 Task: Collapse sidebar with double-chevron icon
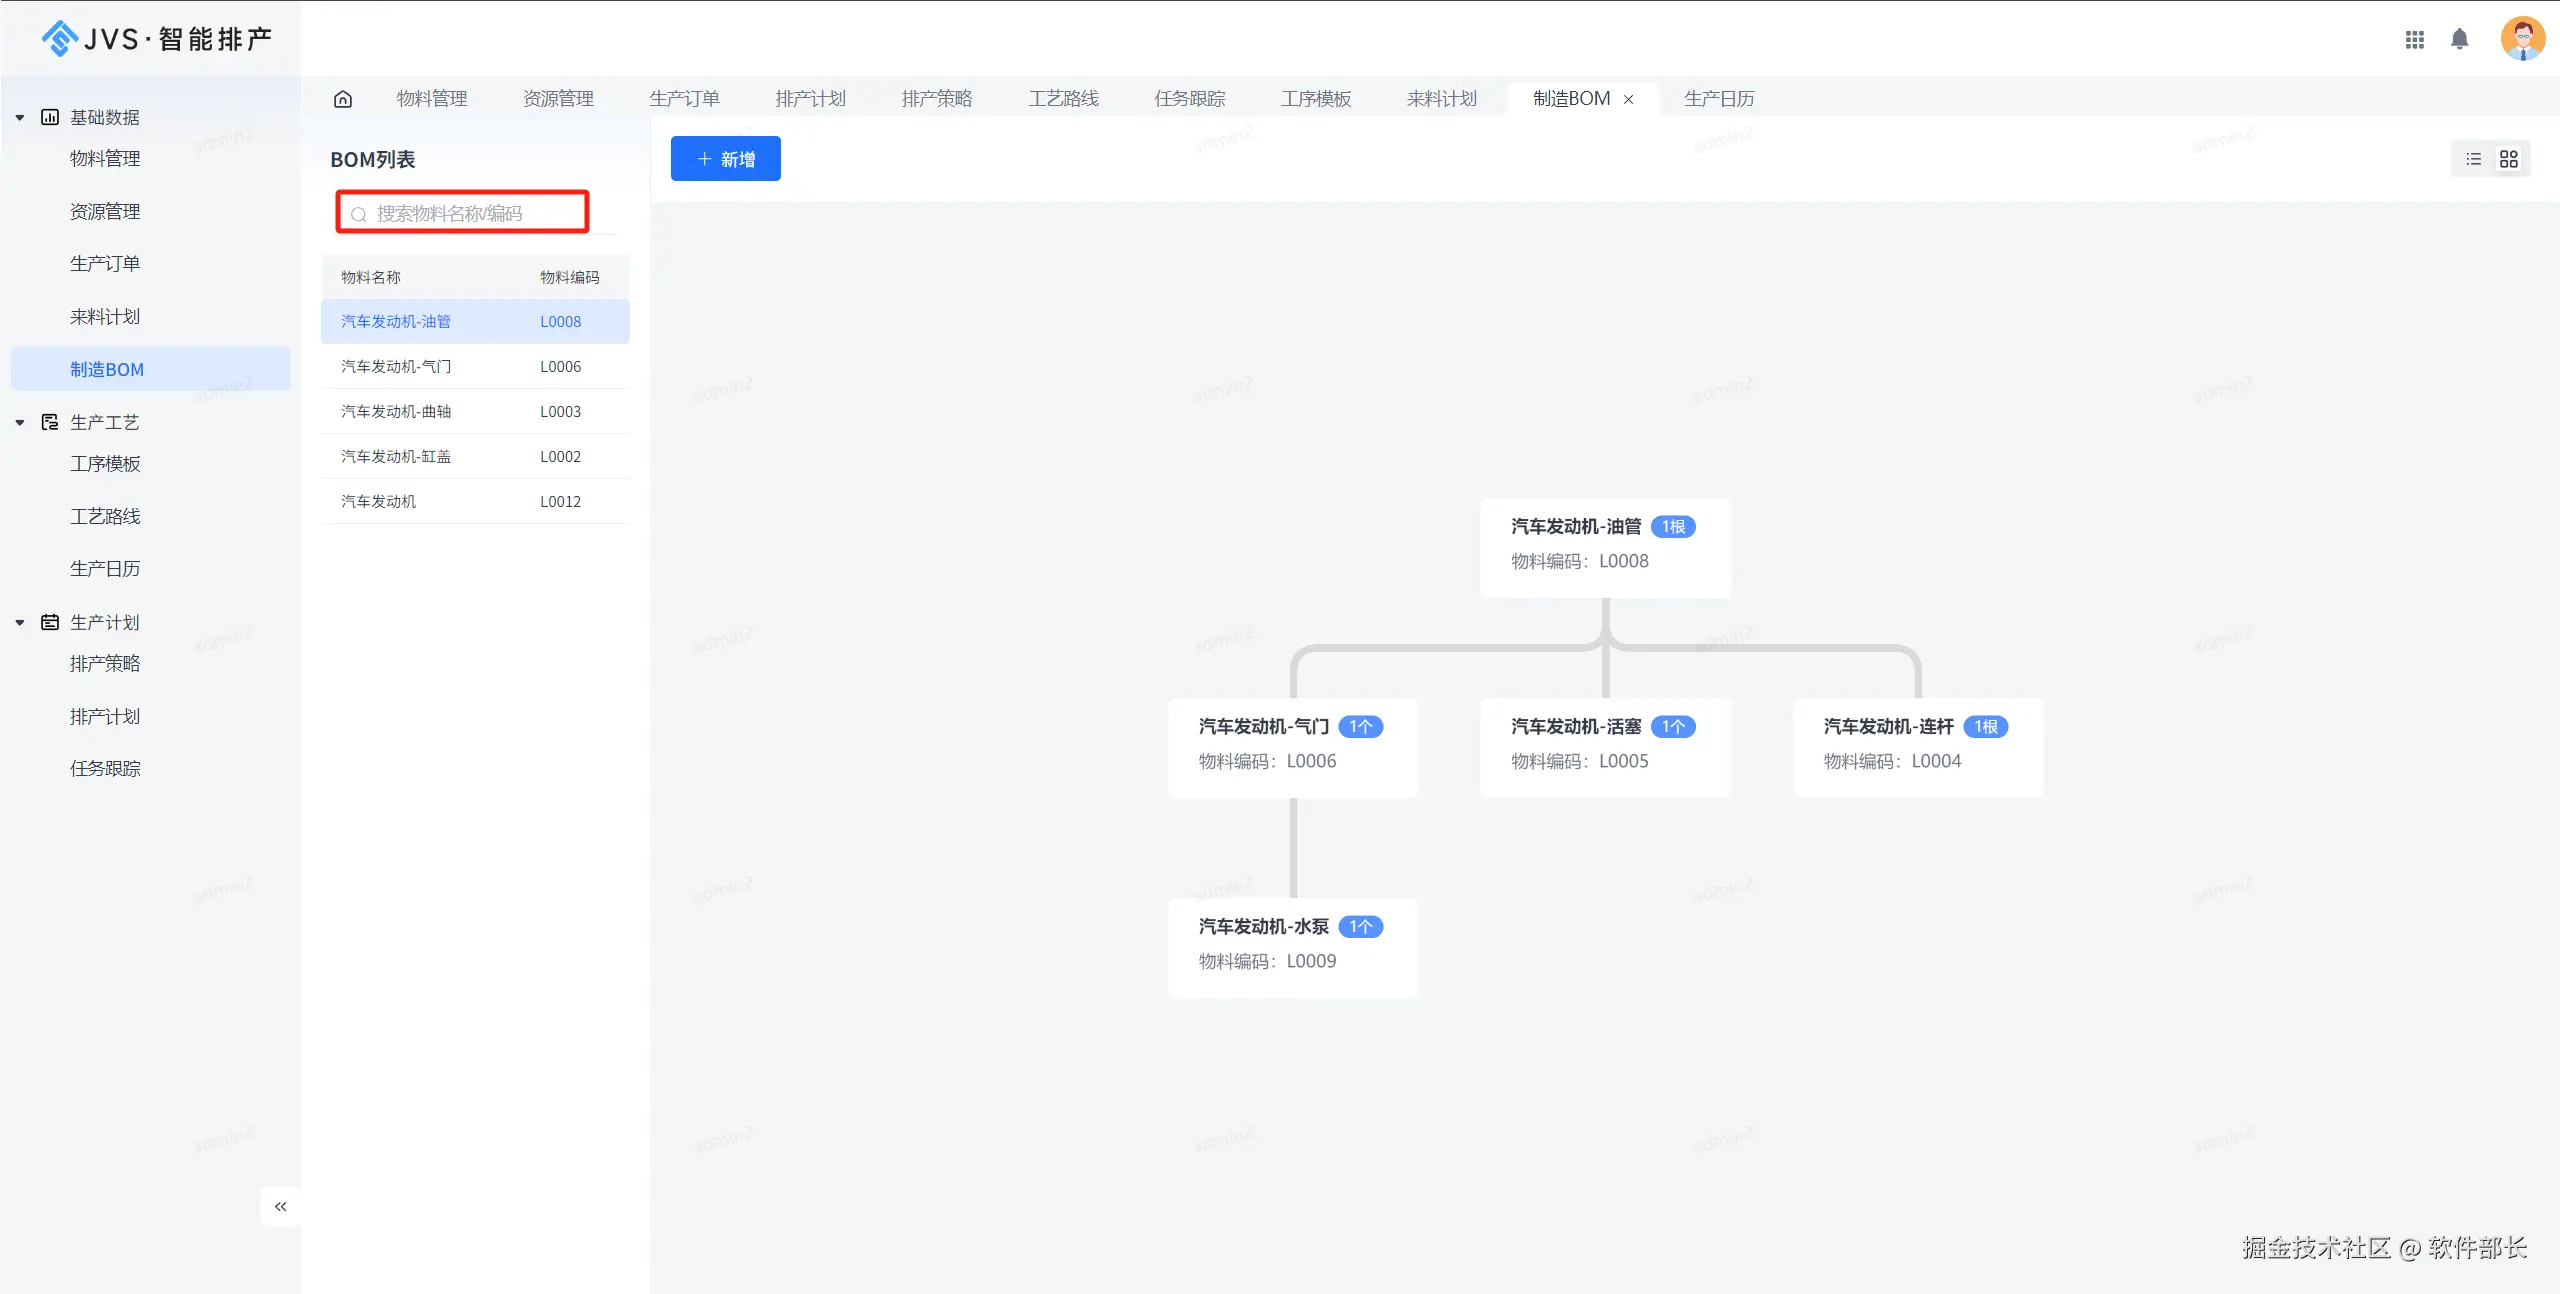[x=280, y=1206]
